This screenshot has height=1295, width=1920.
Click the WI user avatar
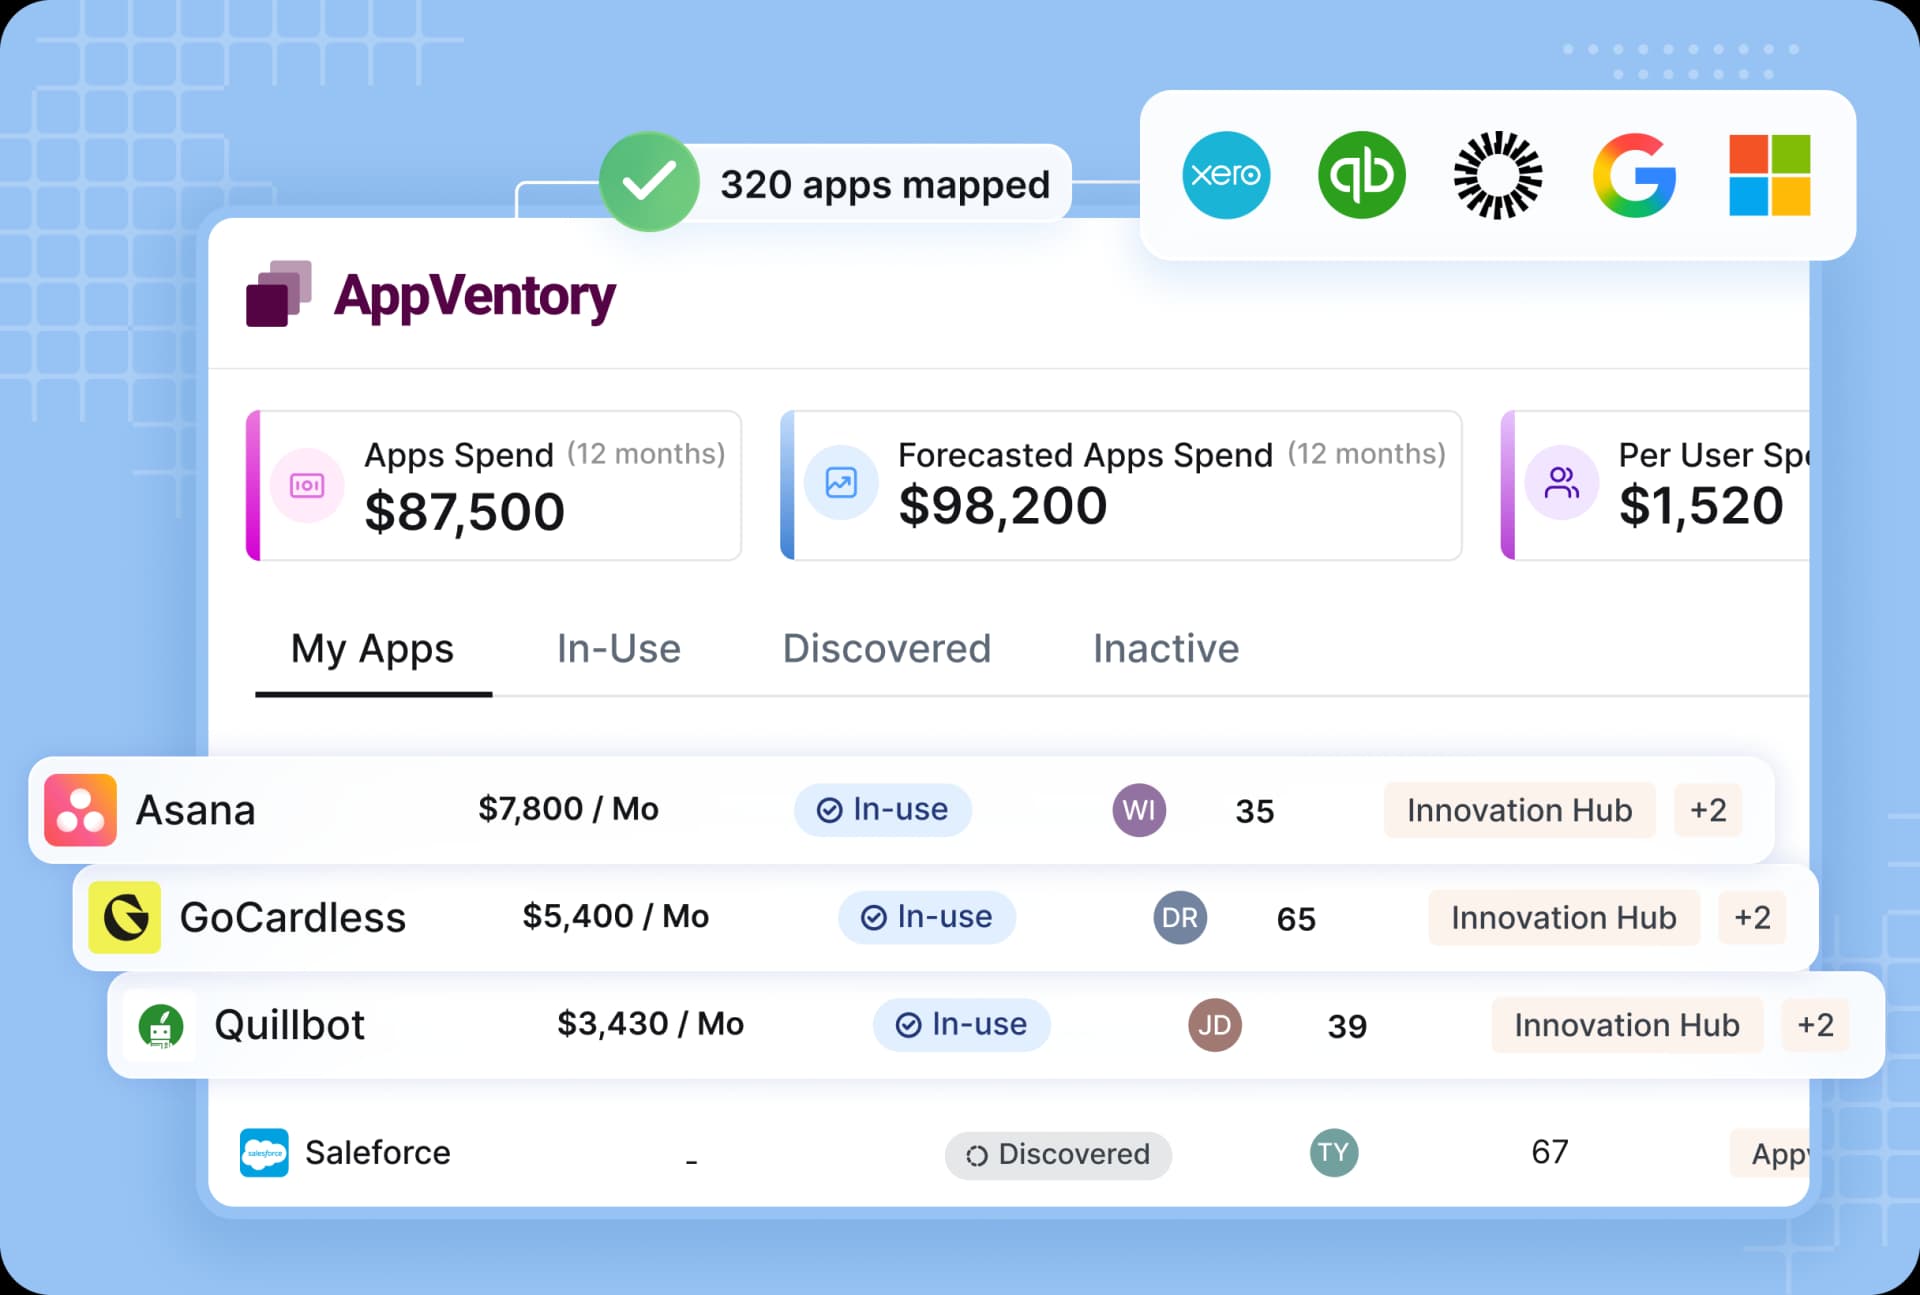click(x=1139, y=810)
